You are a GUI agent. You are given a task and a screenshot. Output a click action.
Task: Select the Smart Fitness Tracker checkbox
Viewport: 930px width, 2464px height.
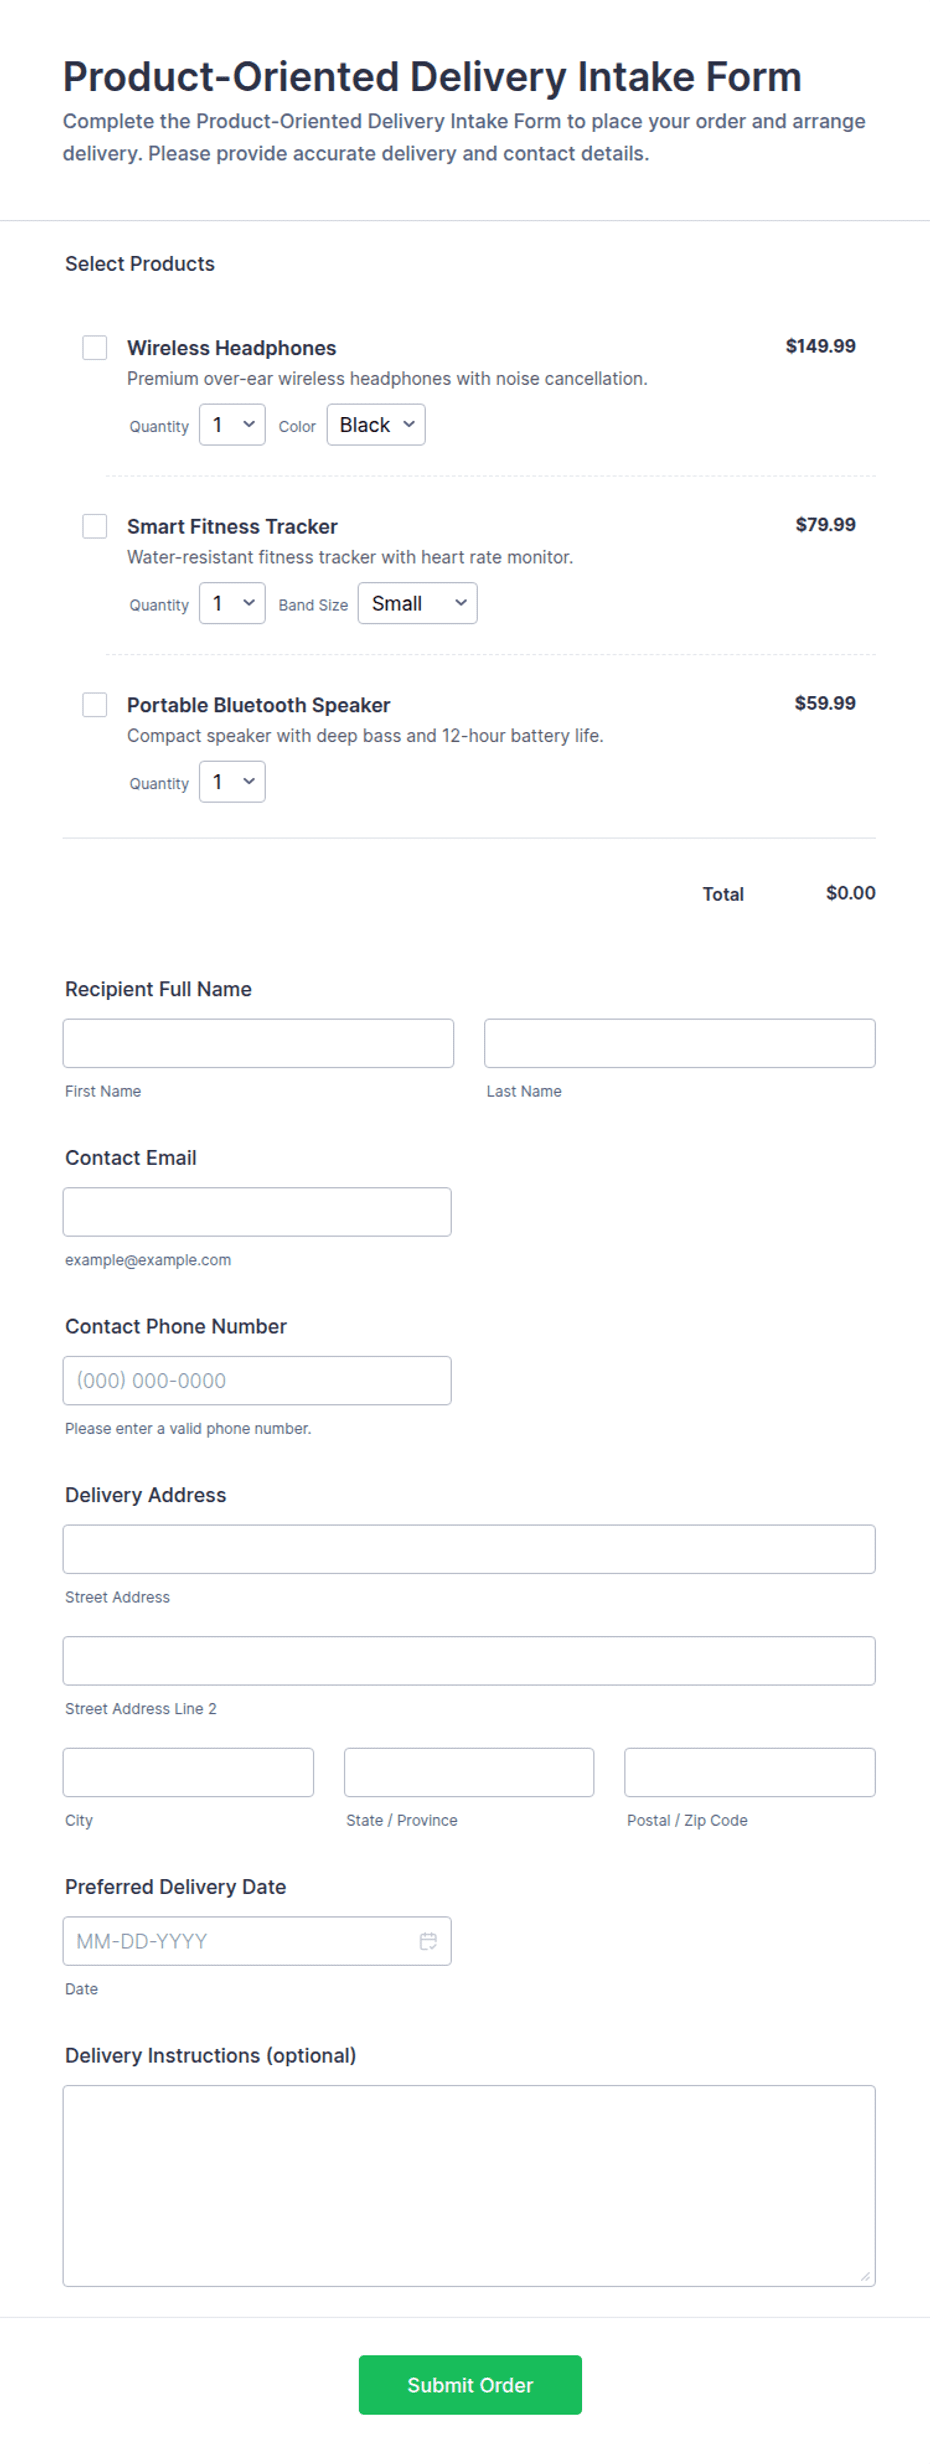(95, 526)
